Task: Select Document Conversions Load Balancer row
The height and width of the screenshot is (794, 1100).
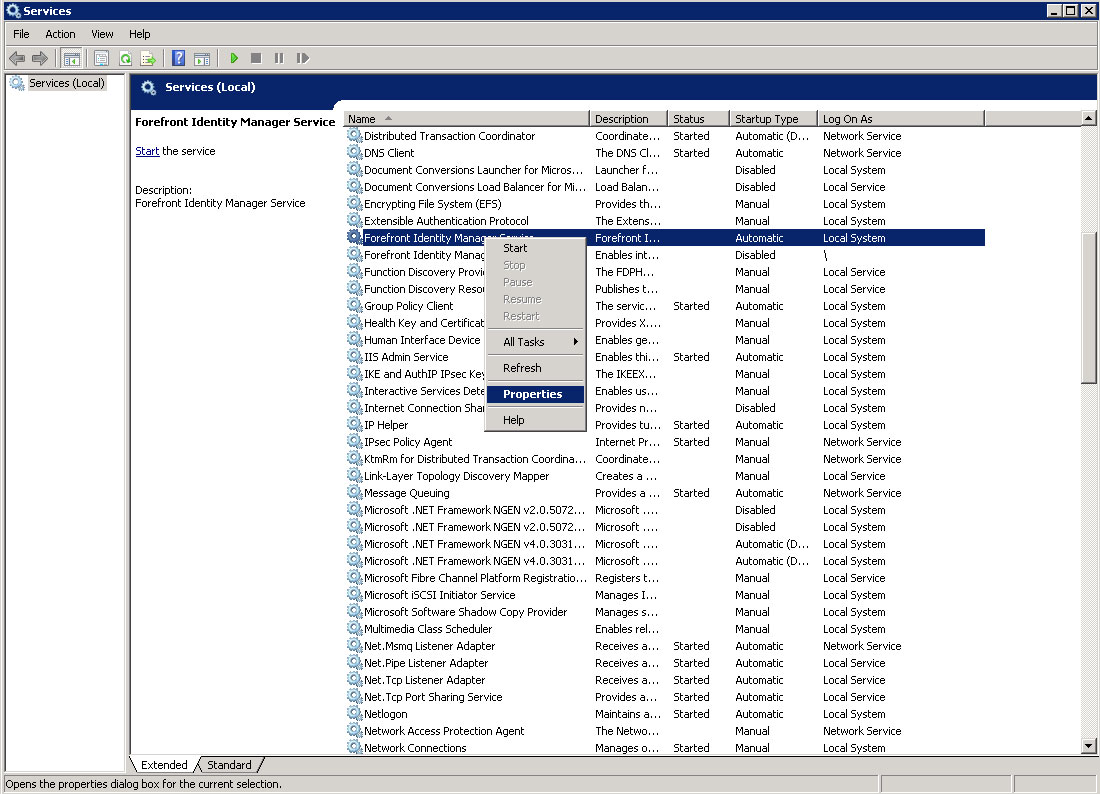Action: (665, 187)
